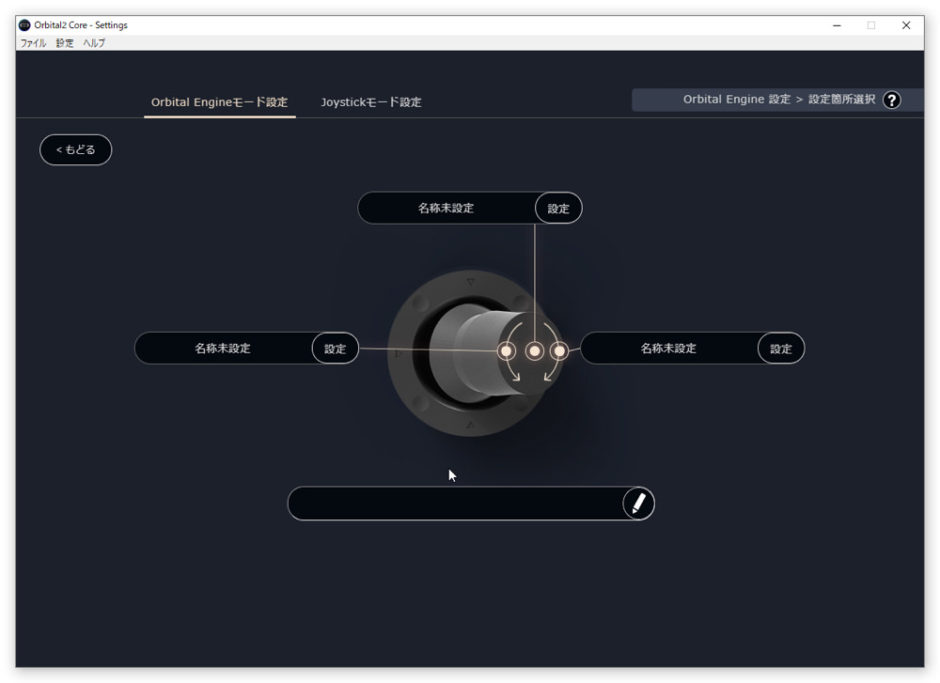The width and height of the screenshot is (940, 683).
Task: Click the empty text field beside the pencil
Action: point(455,504)
